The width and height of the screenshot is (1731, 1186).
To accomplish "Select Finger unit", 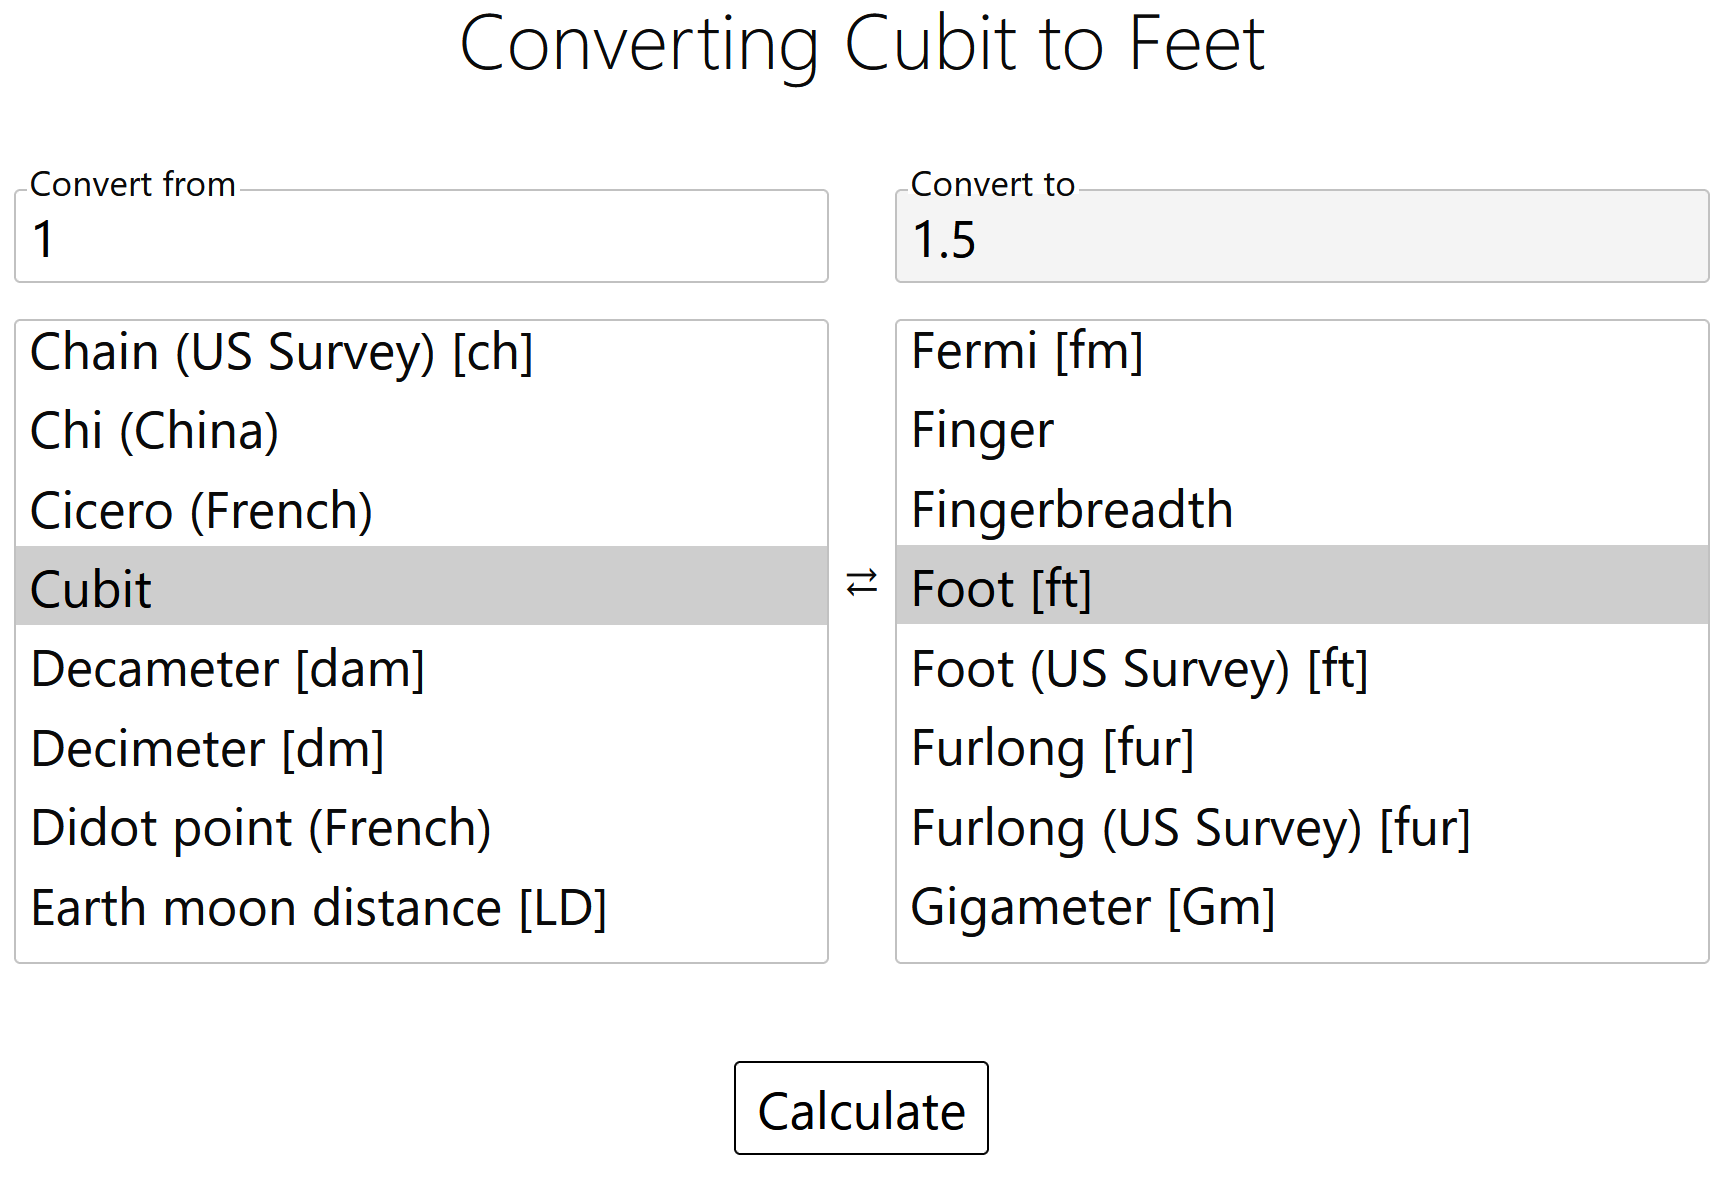I will (1300, 431).
